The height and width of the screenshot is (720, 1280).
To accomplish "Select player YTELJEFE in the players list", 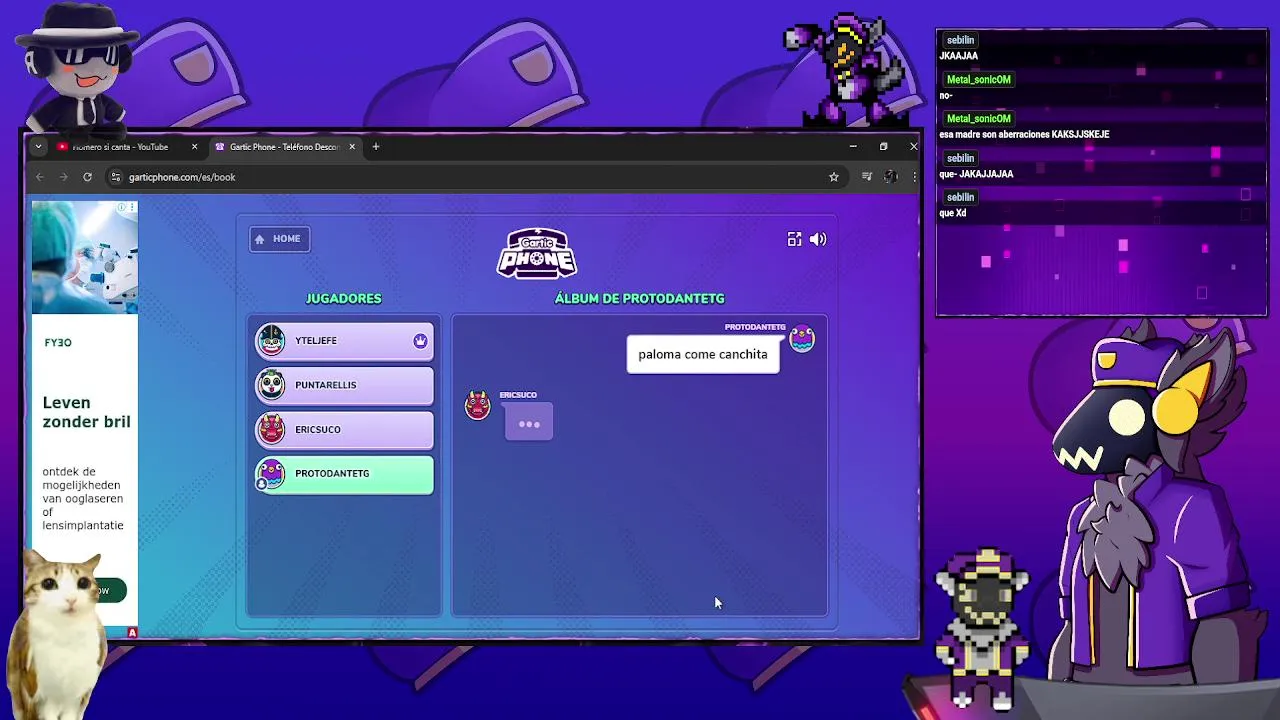I will [344, 341].
